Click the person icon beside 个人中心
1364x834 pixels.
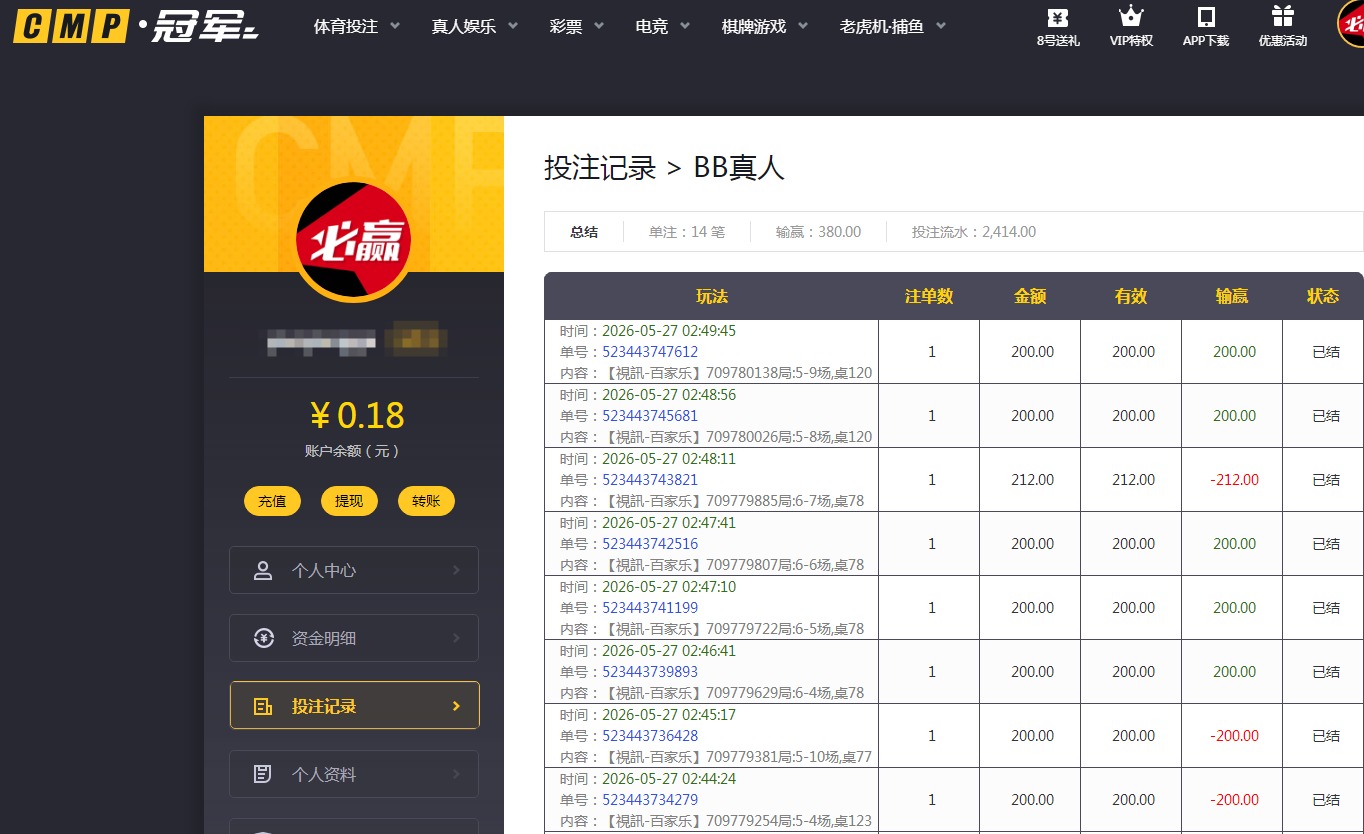point(263,570)
